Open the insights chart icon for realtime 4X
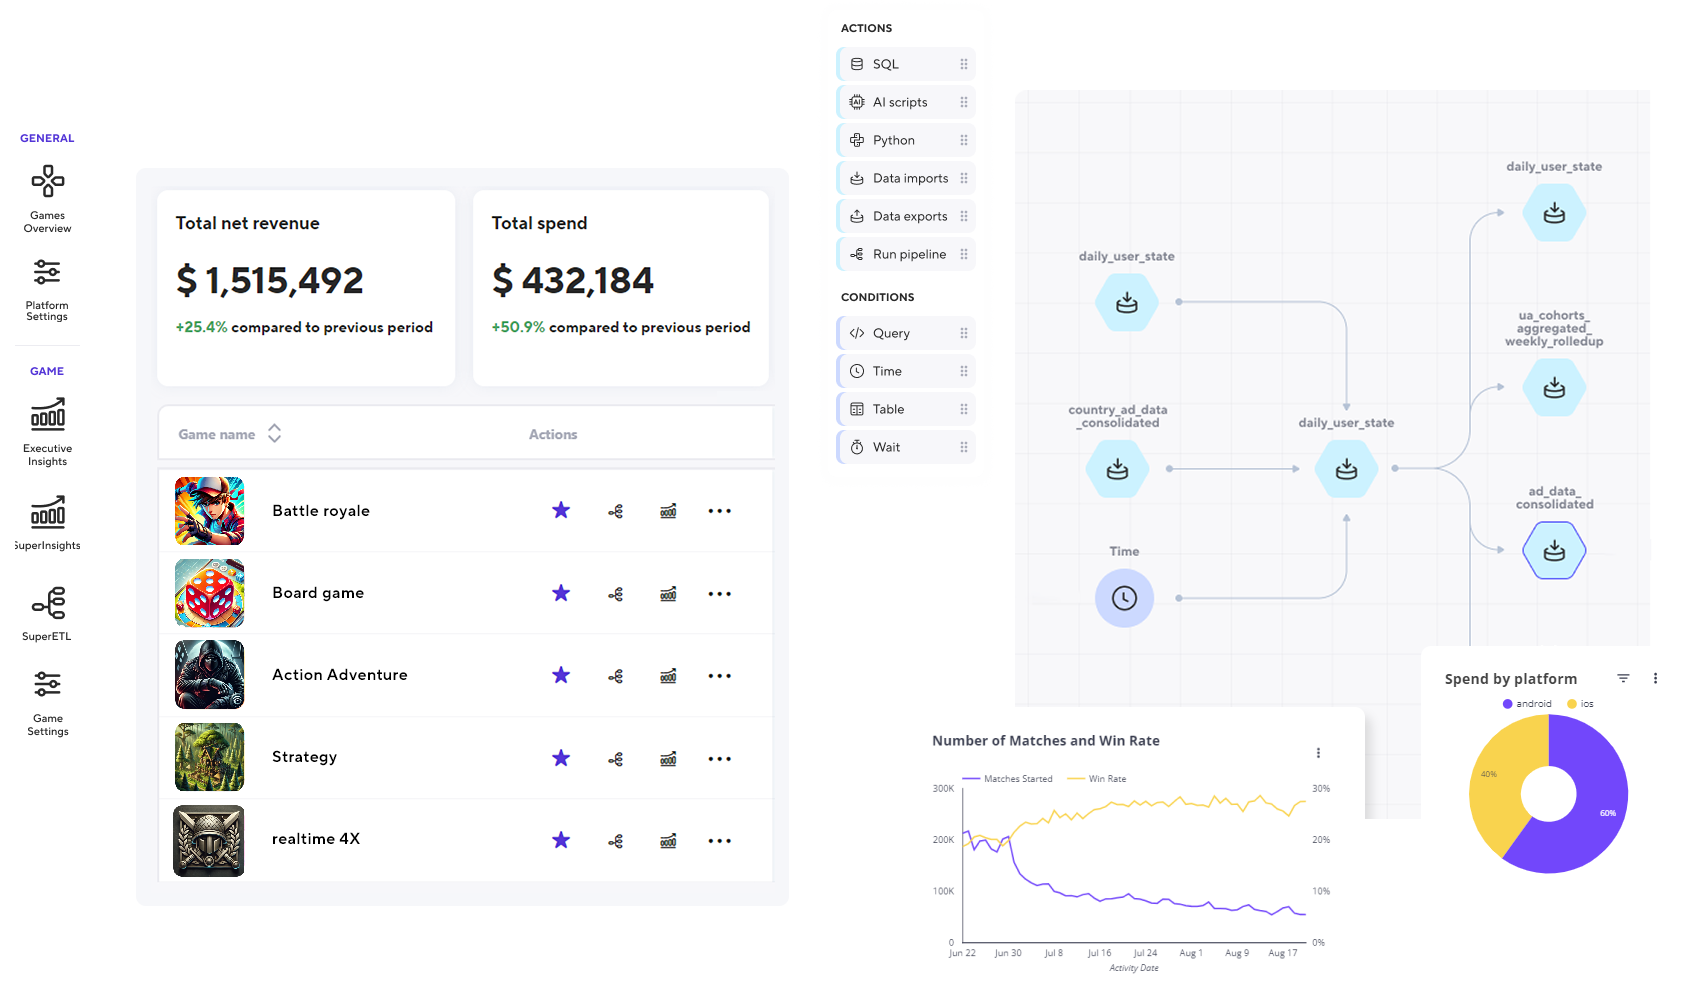 (668, 842)
